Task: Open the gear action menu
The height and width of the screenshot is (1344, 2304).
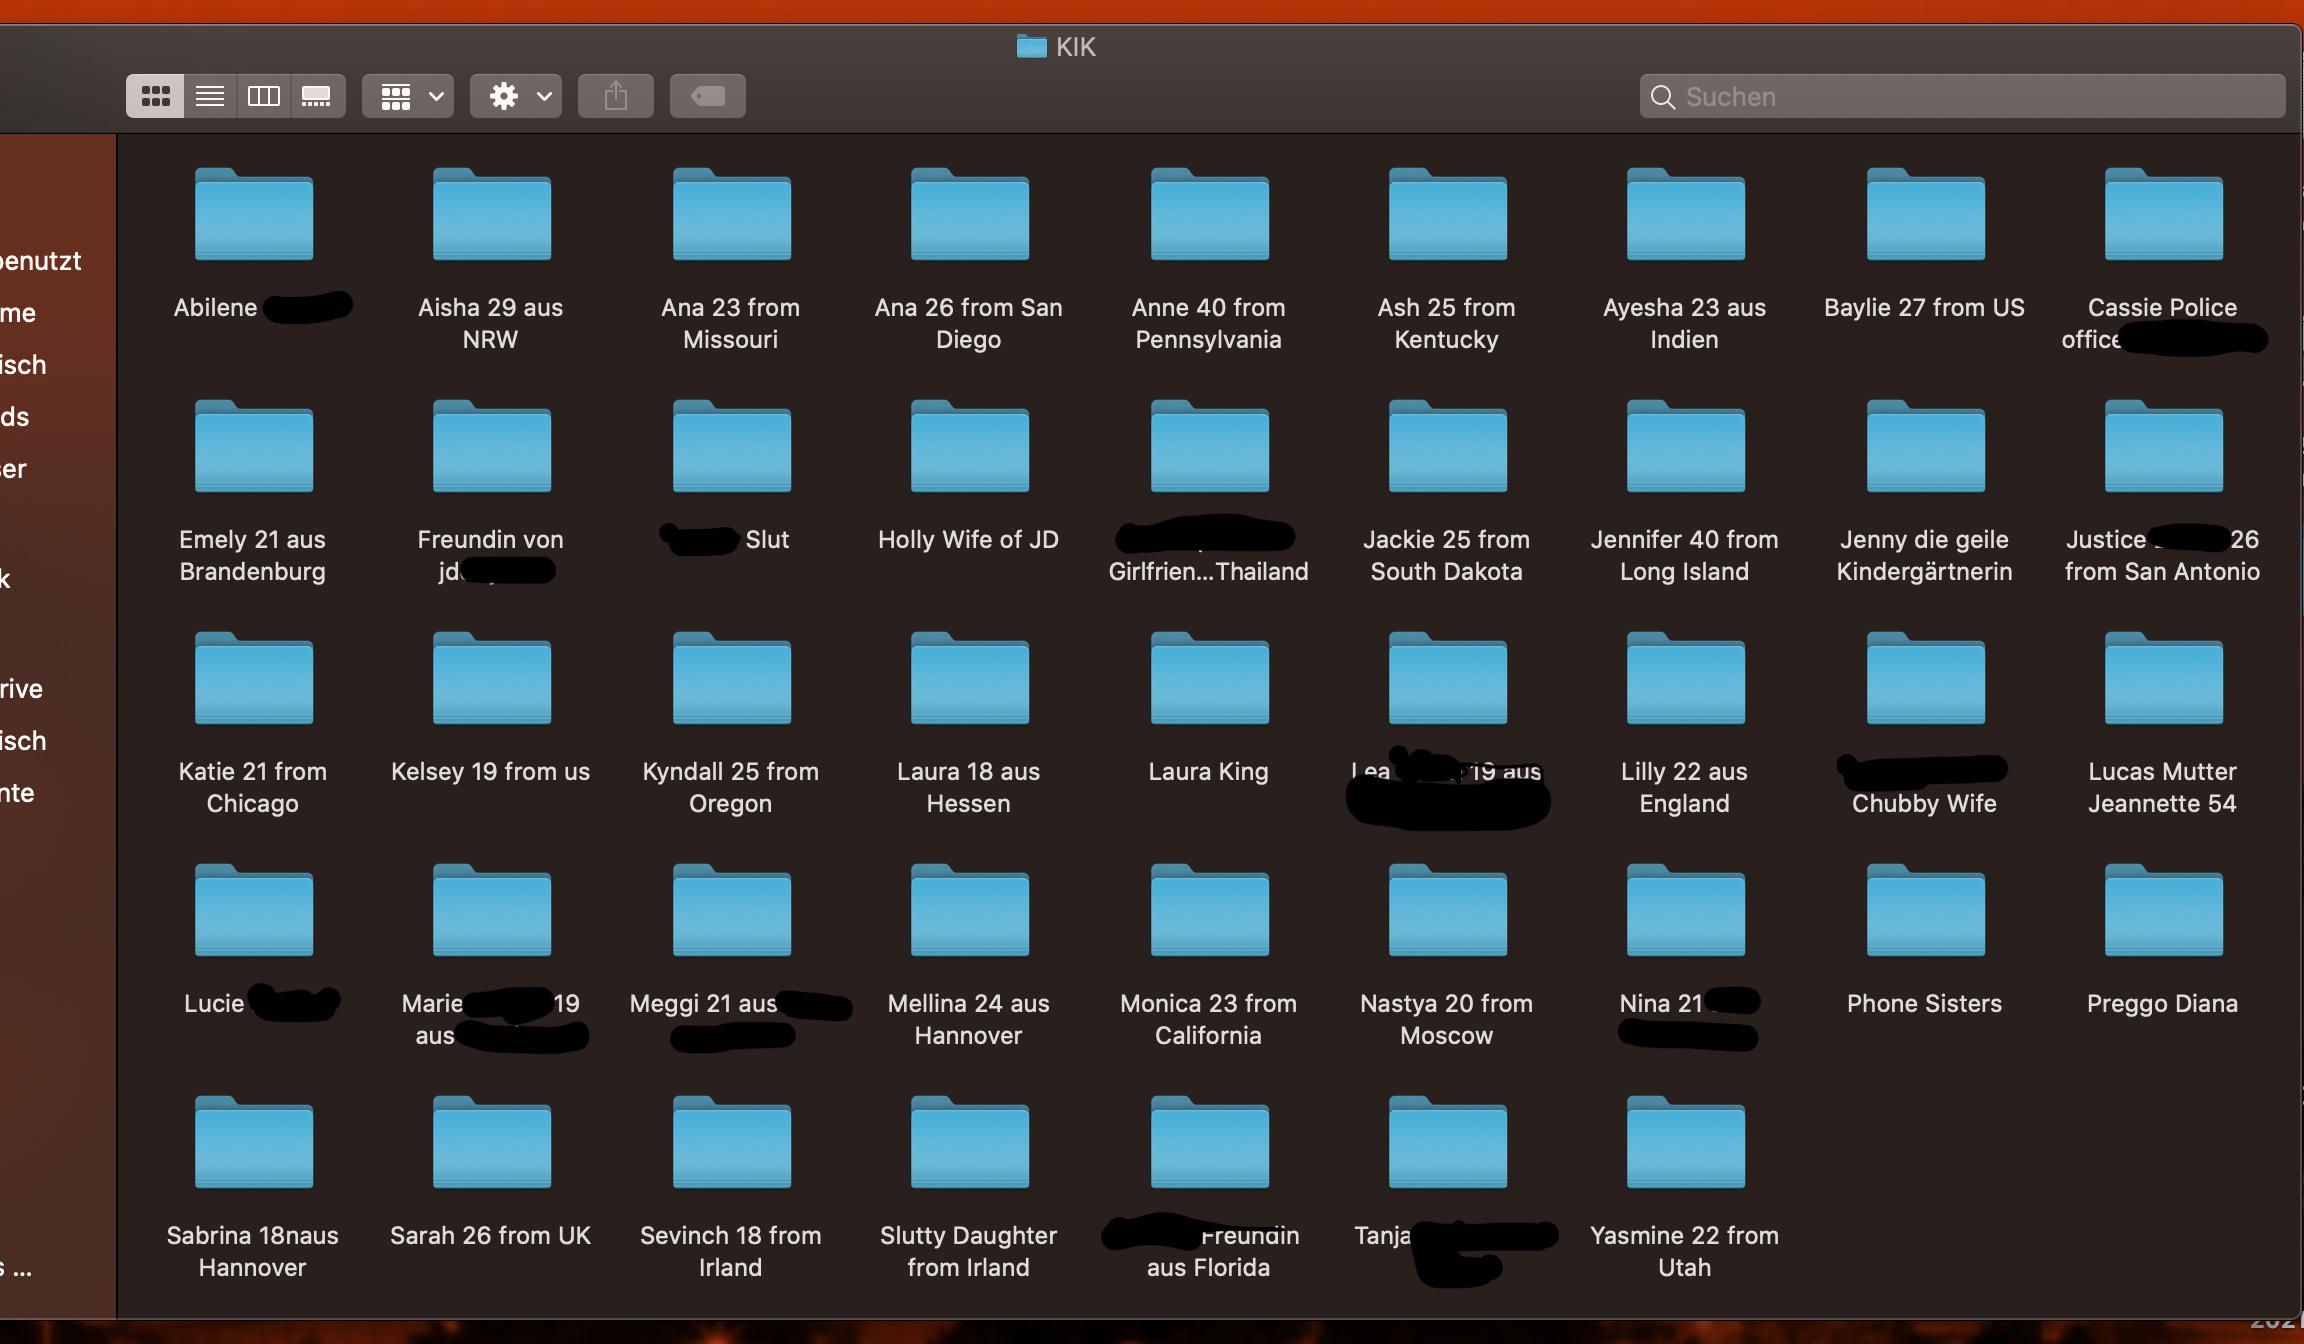Action: click(516, 96)
